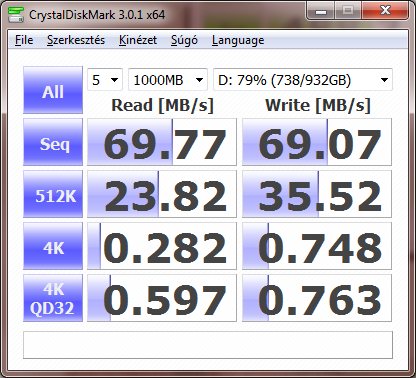Open the Kinézet menu
The image size is (416, 378).
tap(138, 40)
